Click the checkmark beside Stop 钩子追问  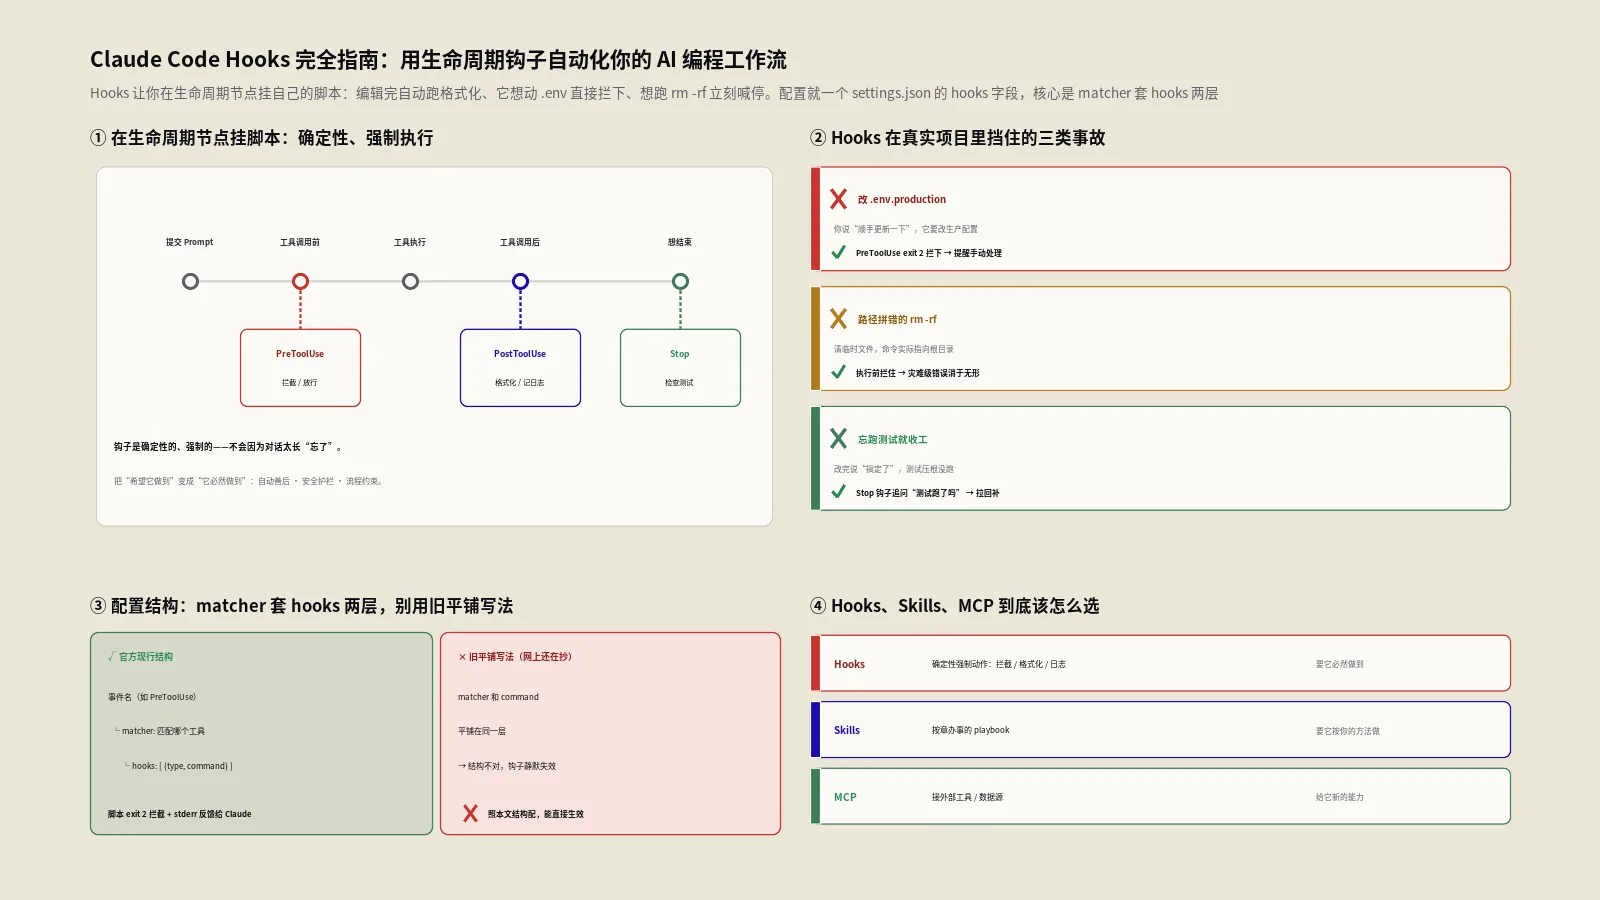click(x=838, y=492)
